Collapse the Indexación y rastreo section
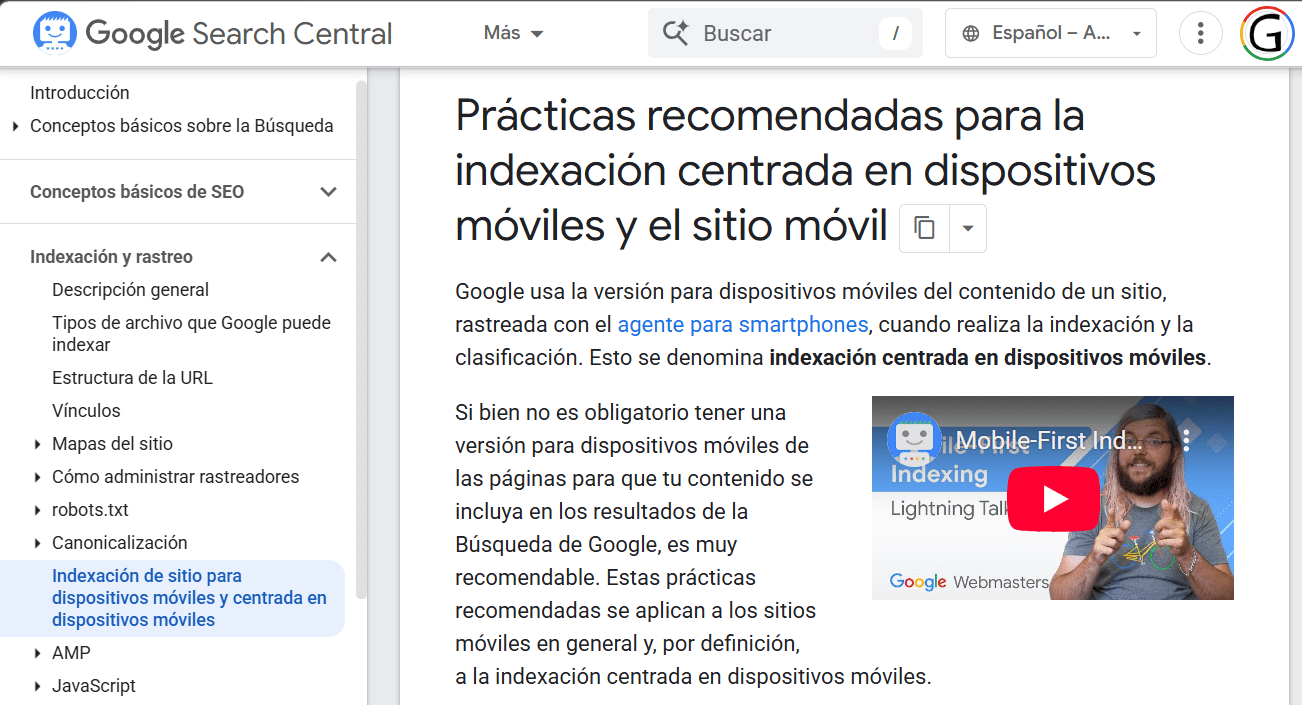The width and height of the screenshot is (1302, 705). tap(328, 257)
